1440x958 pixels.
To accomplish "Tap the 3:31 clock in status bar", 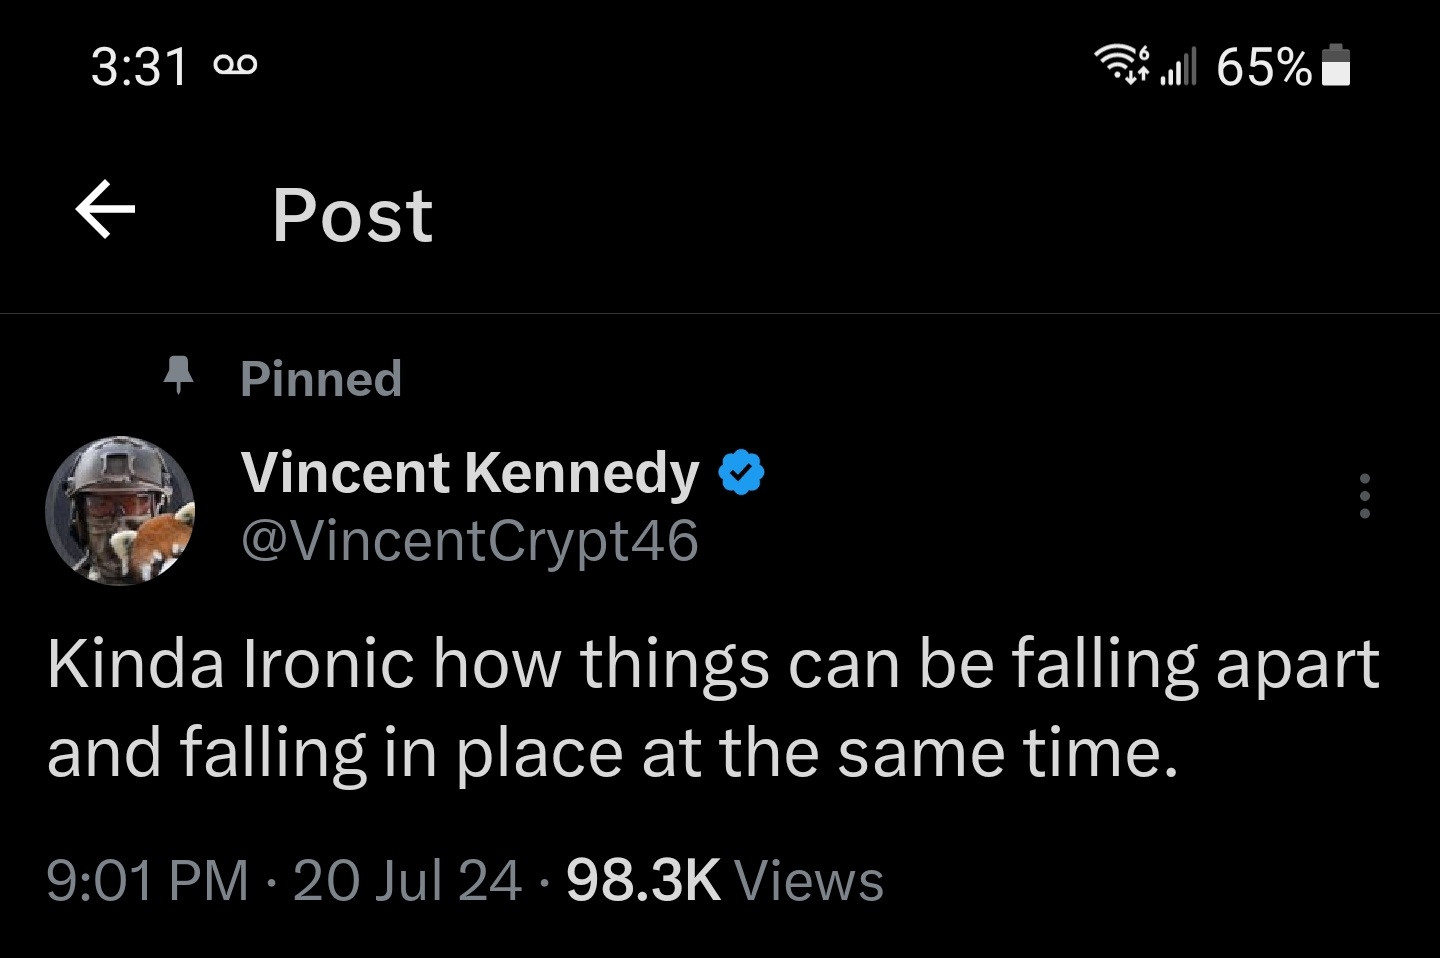I will pos(139,67).
